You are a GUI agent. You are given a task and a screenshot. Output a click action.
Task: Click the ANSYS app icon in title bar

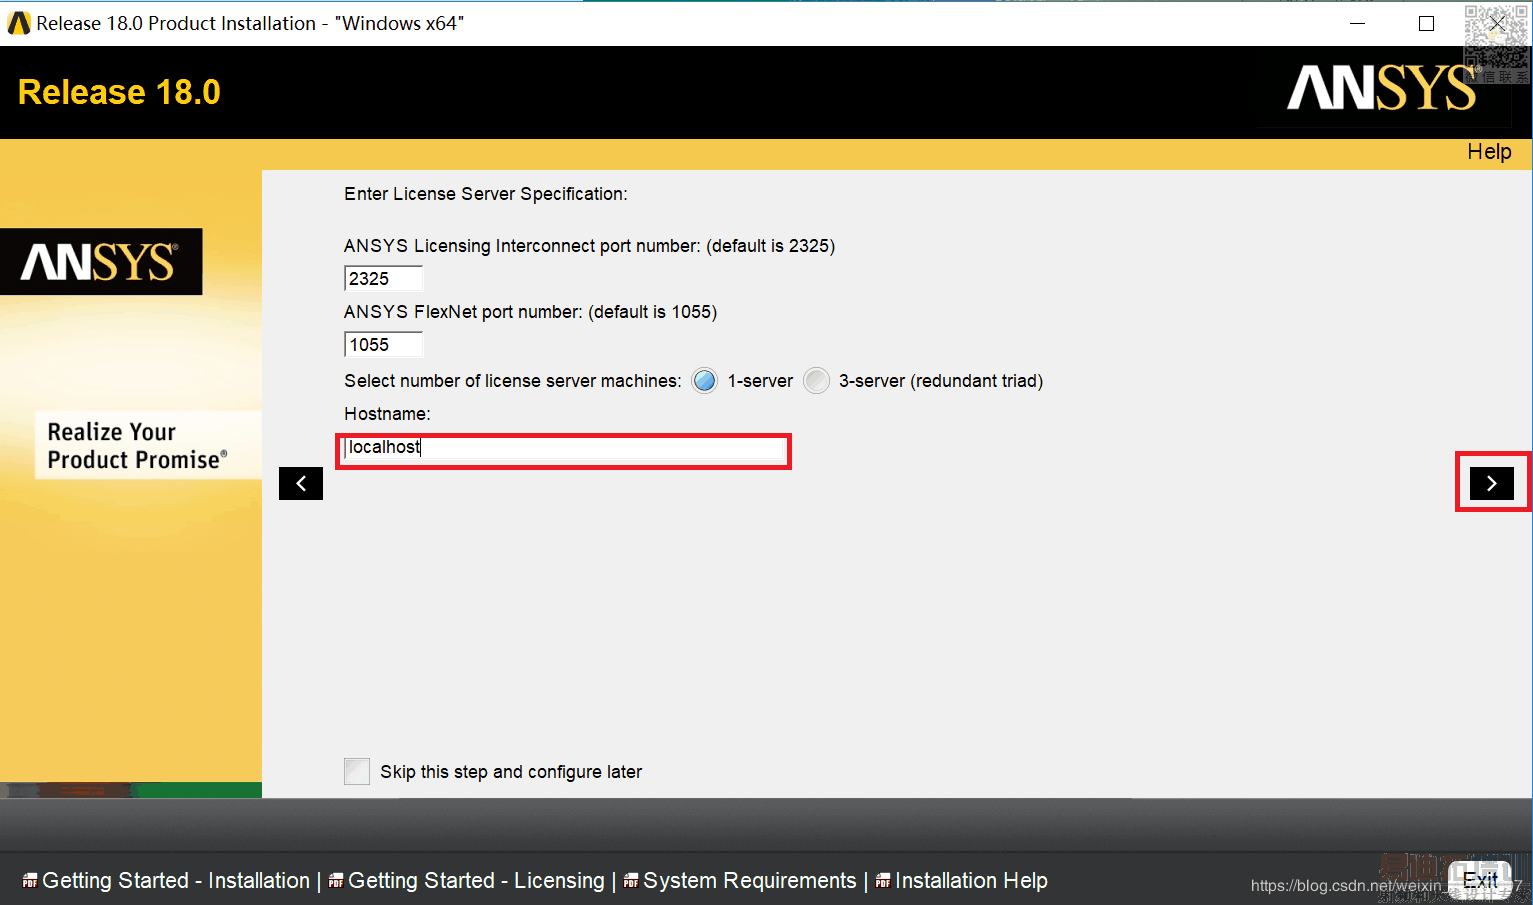[19, 23]
